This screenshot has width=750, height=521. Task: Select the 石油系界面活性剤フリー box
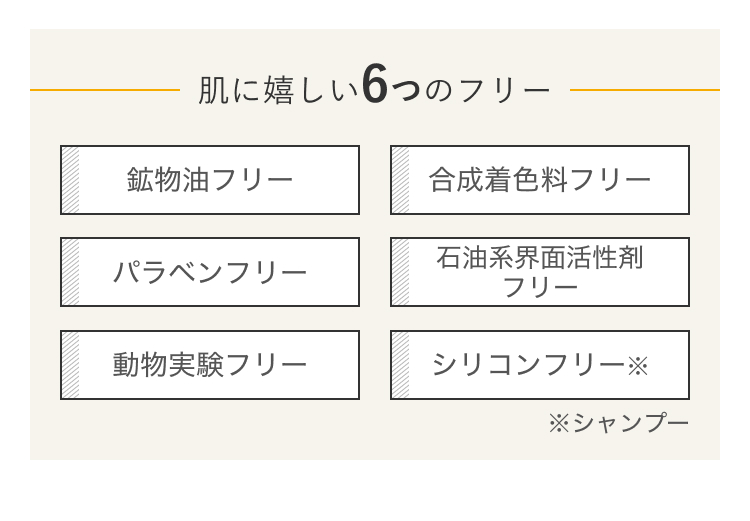(x=540, y=272)
